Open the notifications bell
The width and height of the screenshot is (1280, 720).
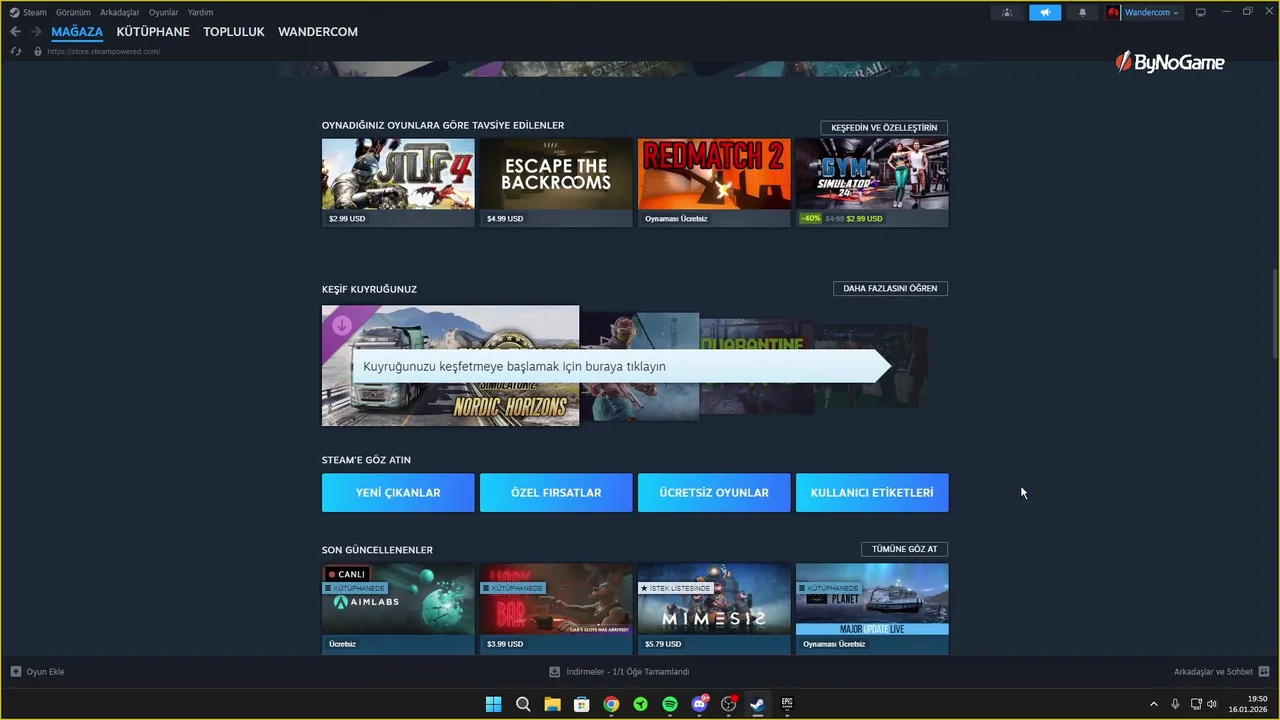1082,13
